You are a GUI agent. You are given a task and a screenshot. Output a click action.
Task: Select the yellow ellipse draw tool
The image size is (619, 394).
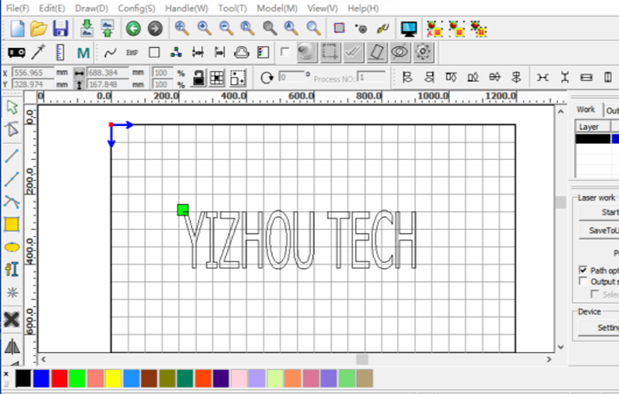12,247
